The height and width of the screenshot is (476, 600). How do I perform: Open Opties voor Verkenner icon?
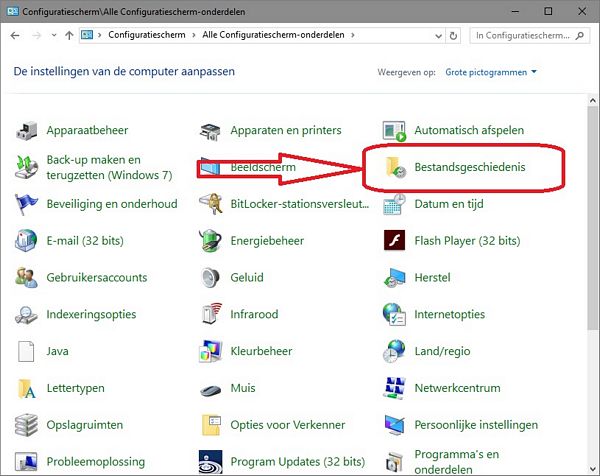pyautogui.click(x=211, y=425)
